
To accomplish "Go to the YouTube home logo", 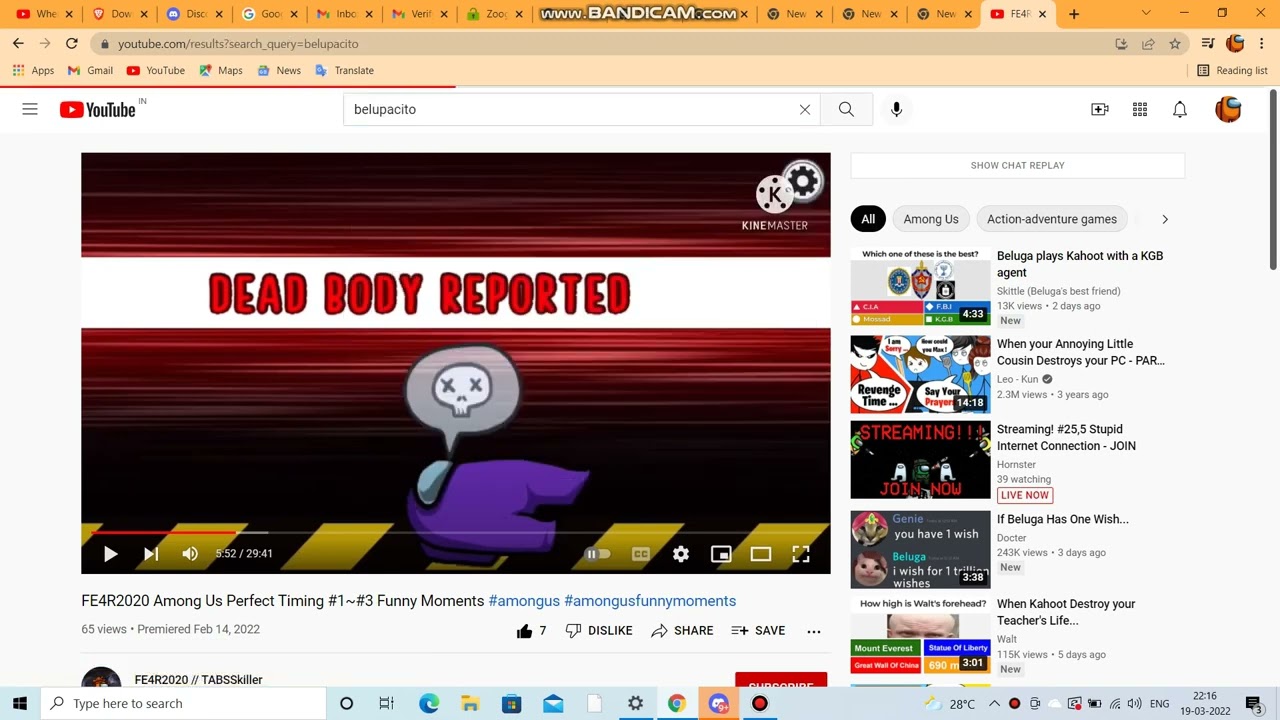I will [97, 110].
